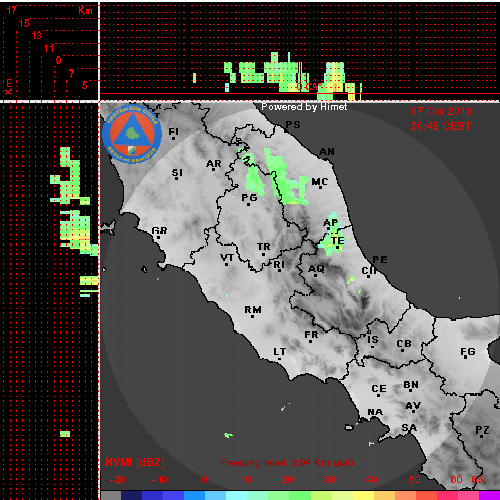Select the PG city marker
The width and height of the screenshot is (500, 500).
[249, 204]
